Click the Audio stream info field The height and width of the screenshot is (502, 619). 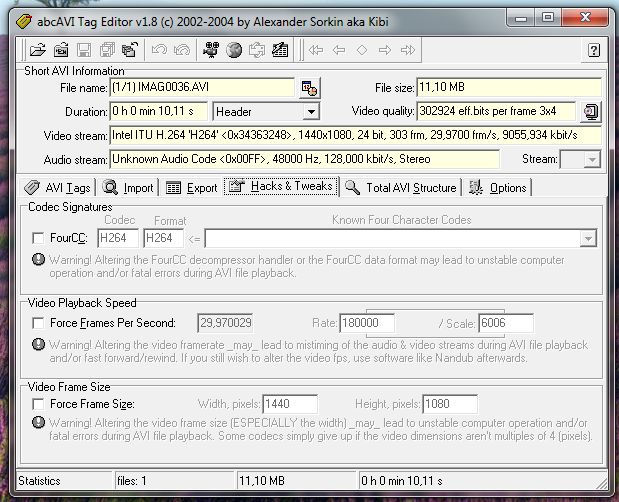pos(304,159)
